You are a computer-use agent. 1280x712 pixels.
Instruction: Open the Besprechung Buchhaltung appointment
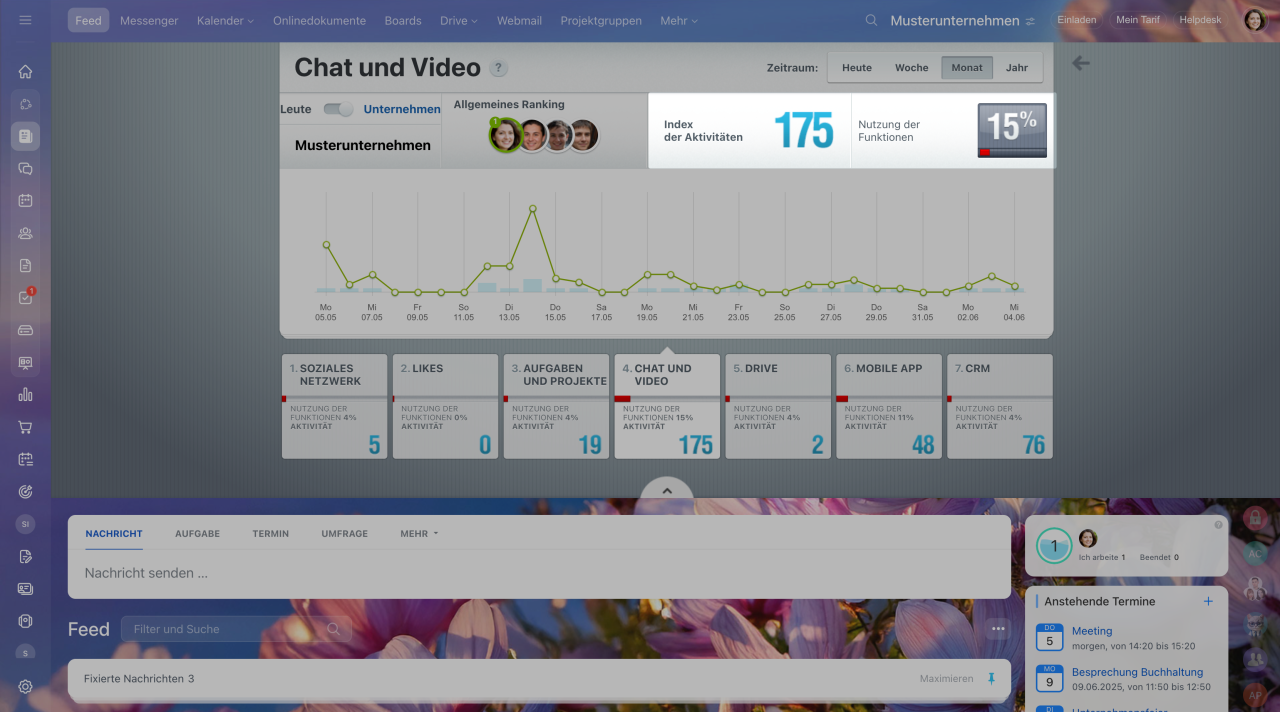pos(1138,672)
